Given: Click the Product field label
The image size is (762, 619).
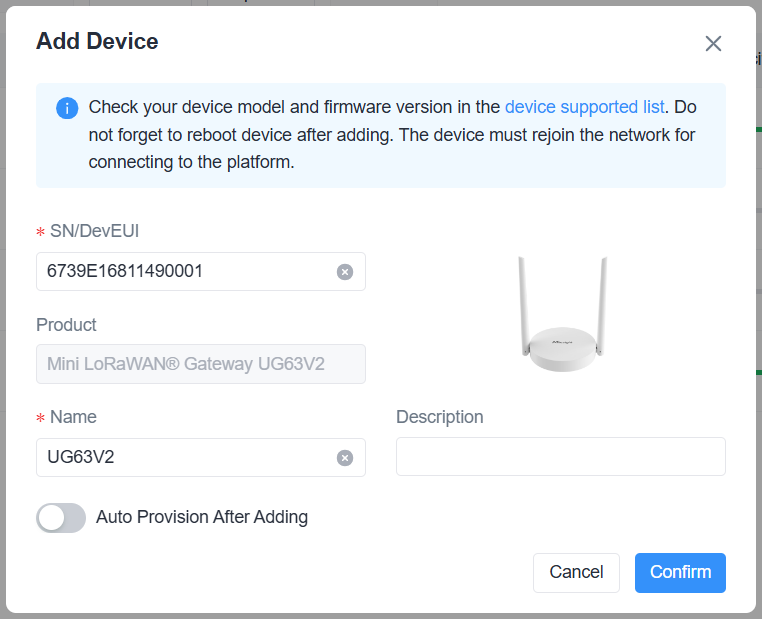Looking at the screenshot, I should (66, 325).
